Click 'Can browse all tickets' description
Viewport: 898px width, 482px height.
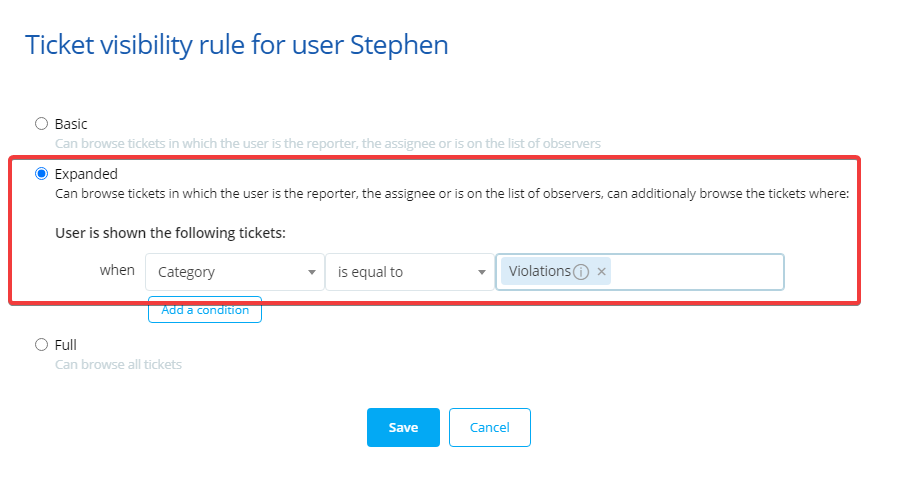click(118, 364)
